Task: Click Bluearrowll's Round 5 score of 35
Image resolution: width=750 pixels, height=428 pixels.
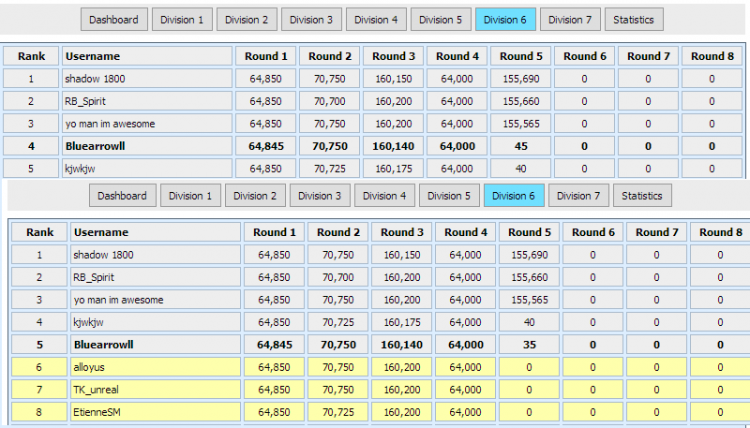Action: [529, 344]
